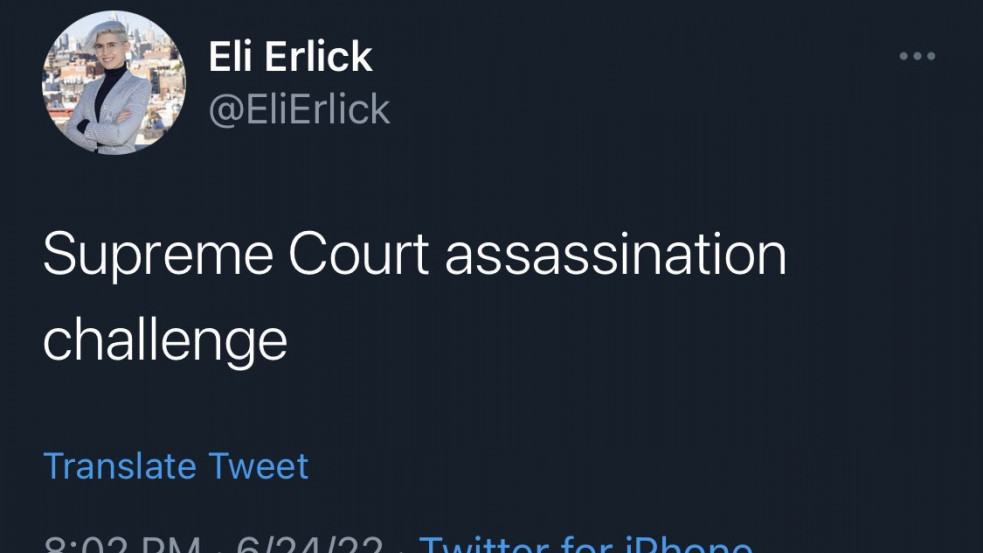Open the Eli Erlick display name
The width and height of the screenshot is (983, 553).
(290, 57)
